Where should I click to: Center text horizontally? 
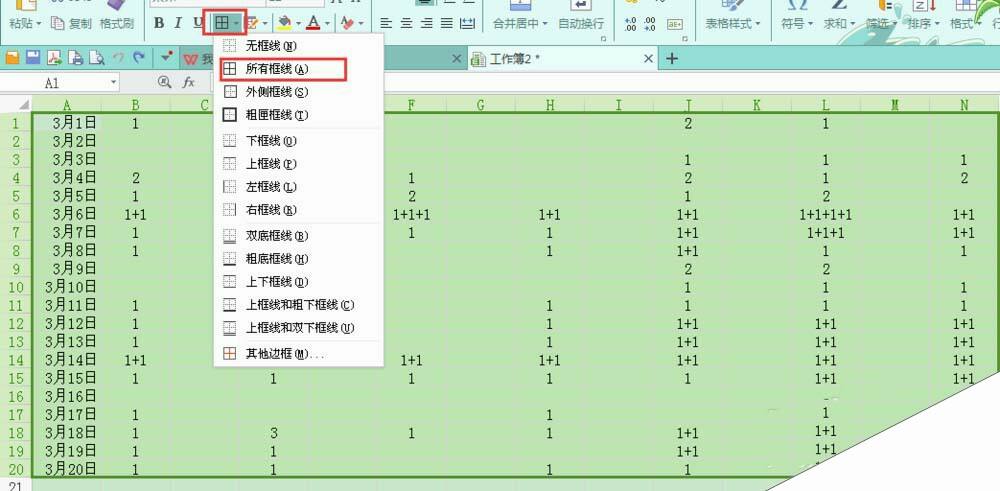tap(406, 24)
